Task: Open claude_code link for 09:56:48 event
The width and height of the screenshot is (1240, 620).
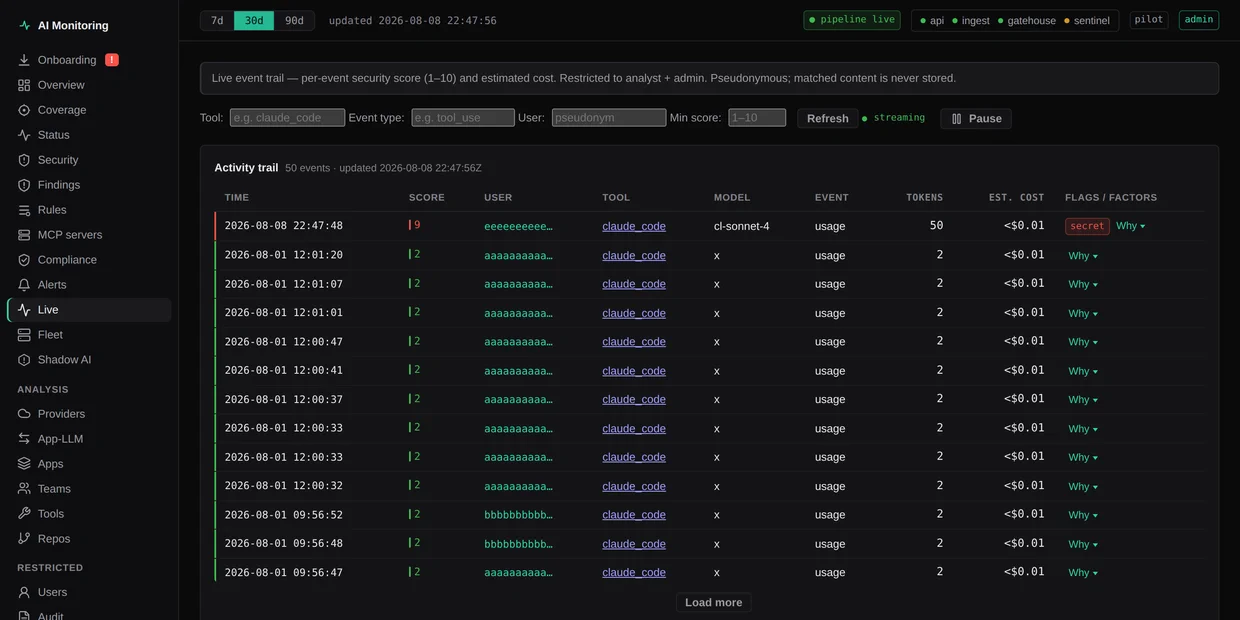Action: [634, 544]
